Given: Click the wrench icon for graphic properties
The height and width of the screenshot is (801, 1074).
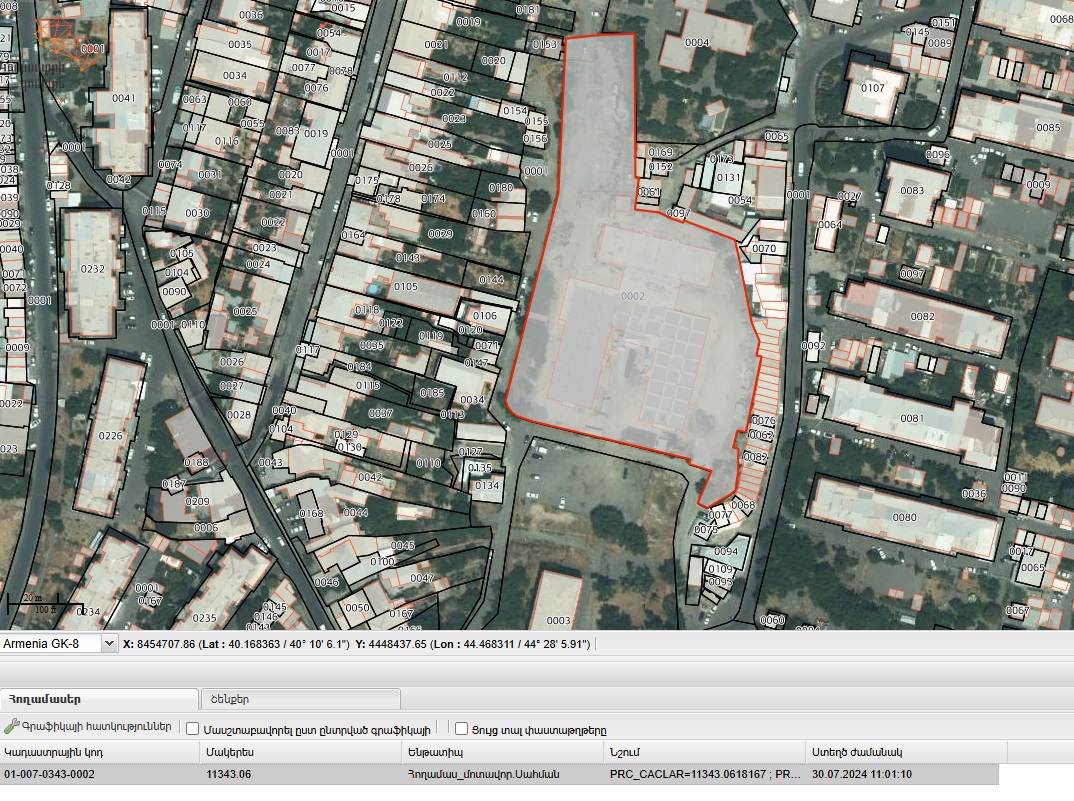Looking at the screenshot, I should (12, 727).
